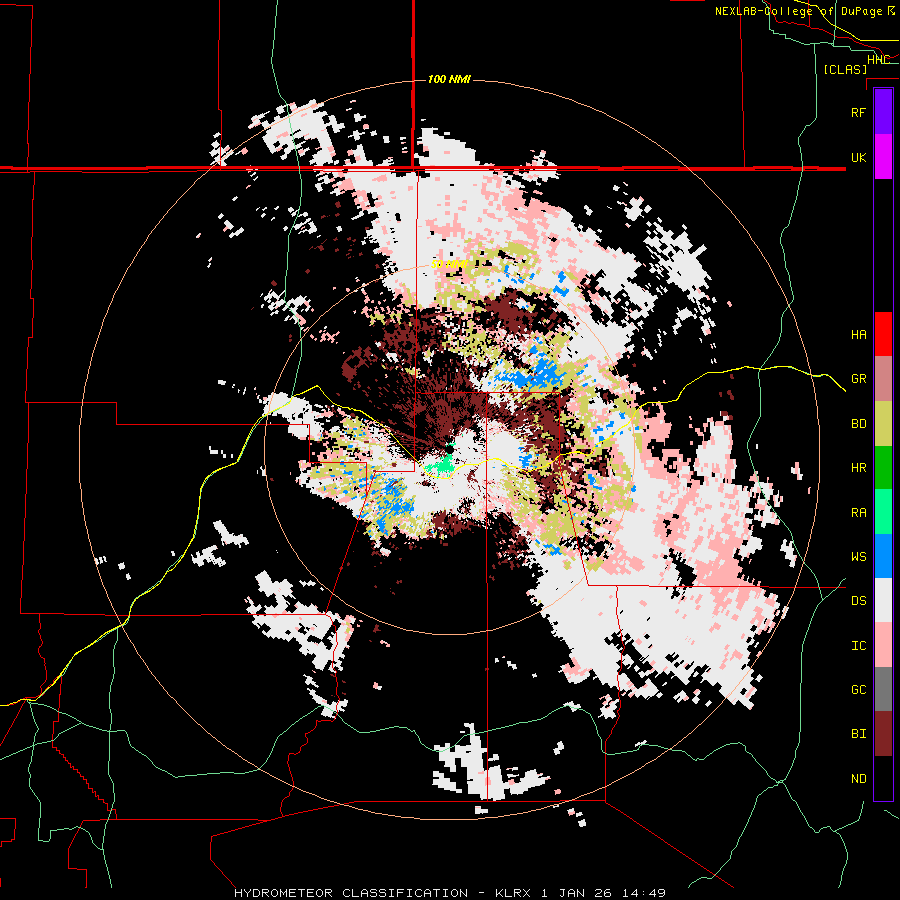Click the BI biological brown swatch
Image resolution: width=900 pixels, height=900 pixels.
[x=883, y=734]
